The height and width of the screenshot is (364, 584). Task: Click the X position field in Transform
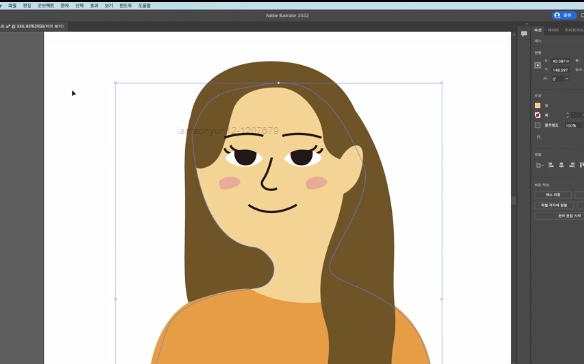coord(560,61)
